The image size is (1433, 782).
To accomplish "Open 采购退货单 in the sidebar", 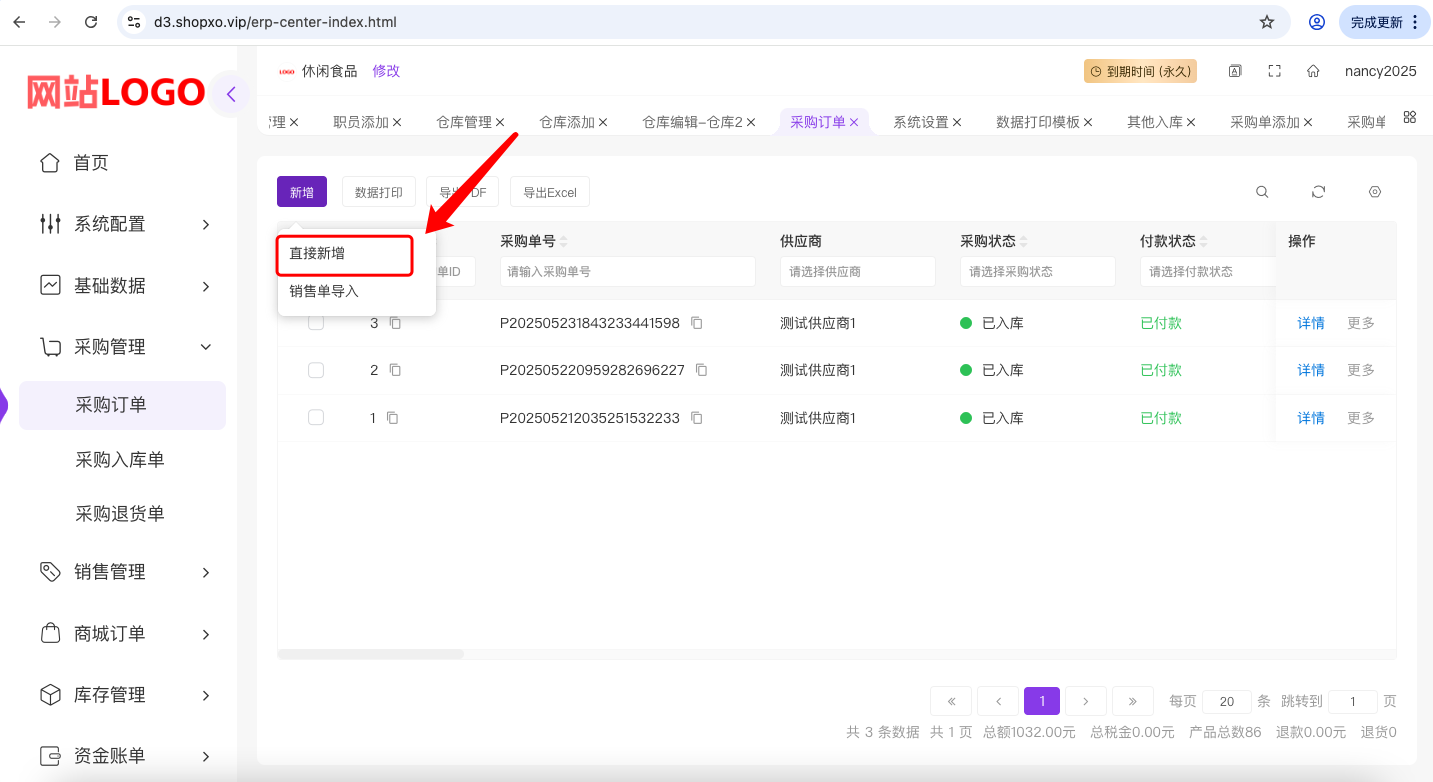I will pos(120,514).
